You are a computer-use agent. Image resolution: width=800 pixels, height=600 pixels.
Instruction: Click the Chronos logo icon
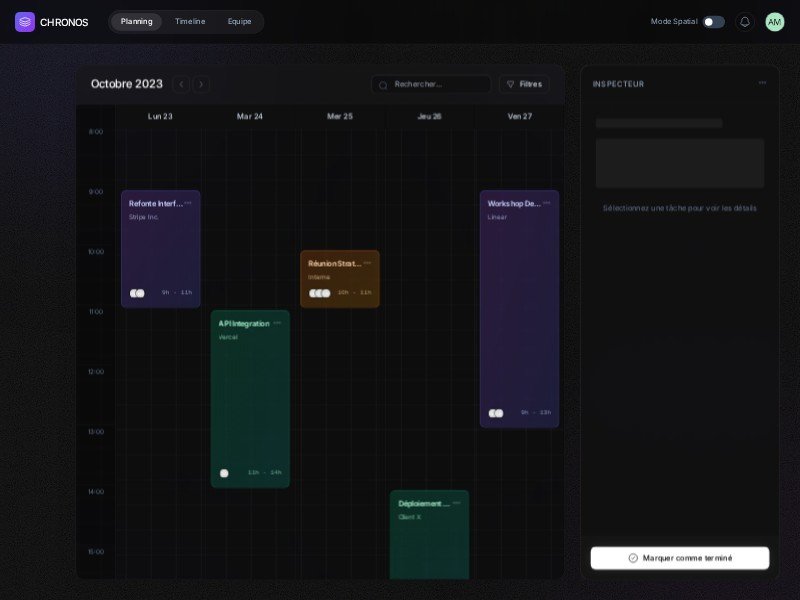click(25, 22)
